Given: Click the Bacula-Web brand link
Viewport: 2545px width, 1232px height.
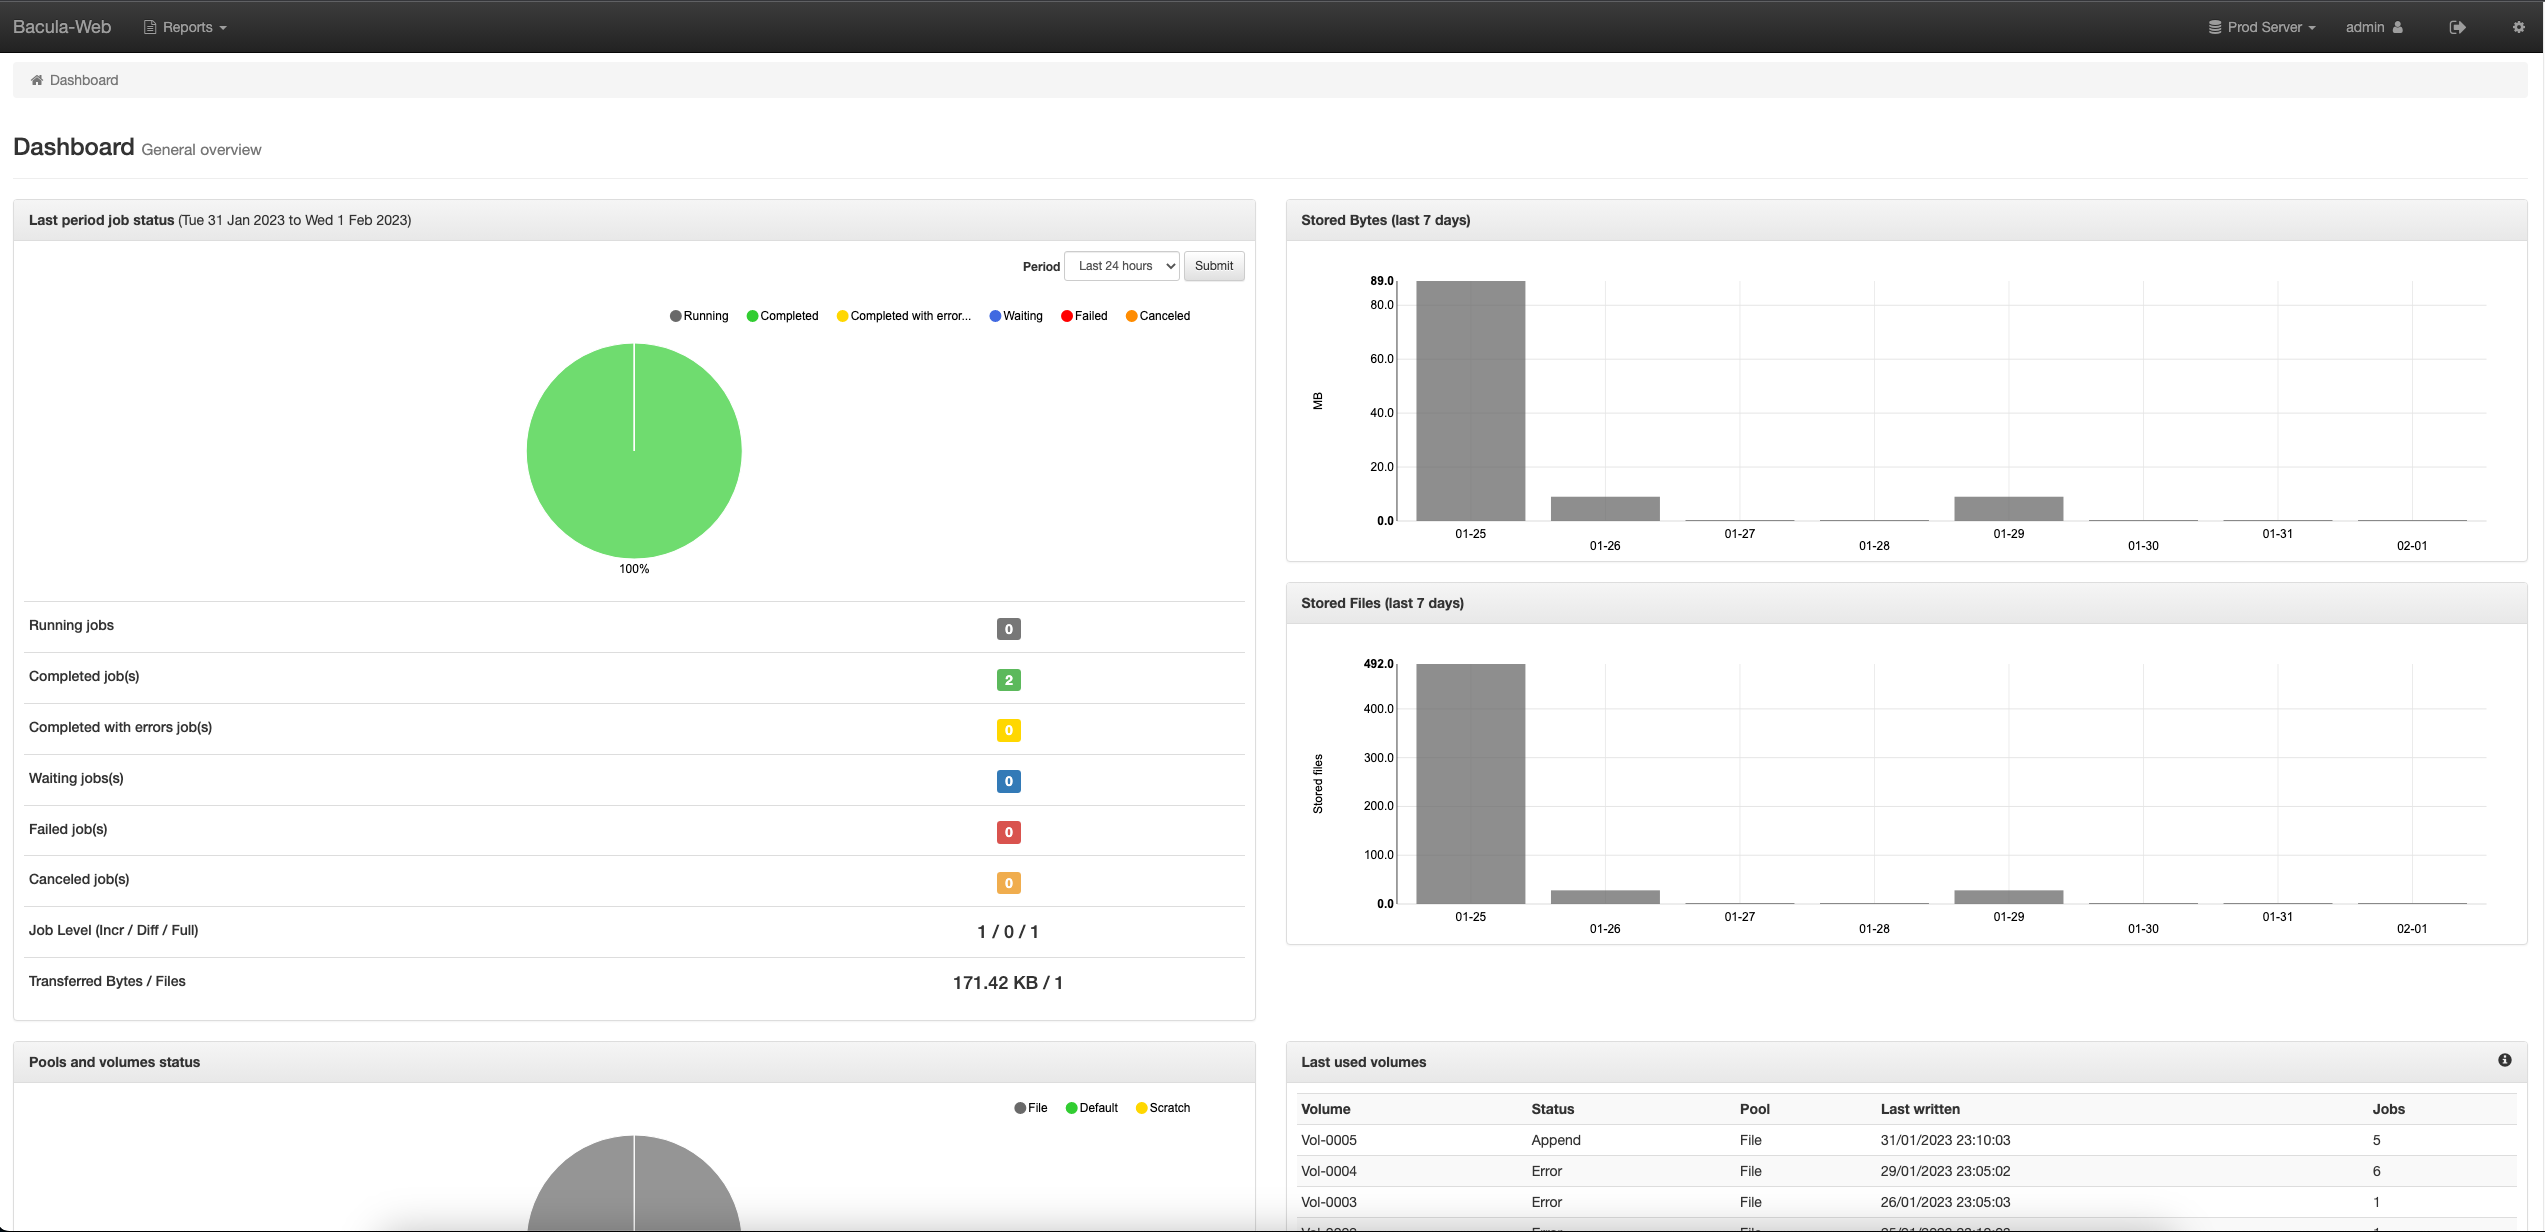Looking at the screenshot, I should 62,27.
